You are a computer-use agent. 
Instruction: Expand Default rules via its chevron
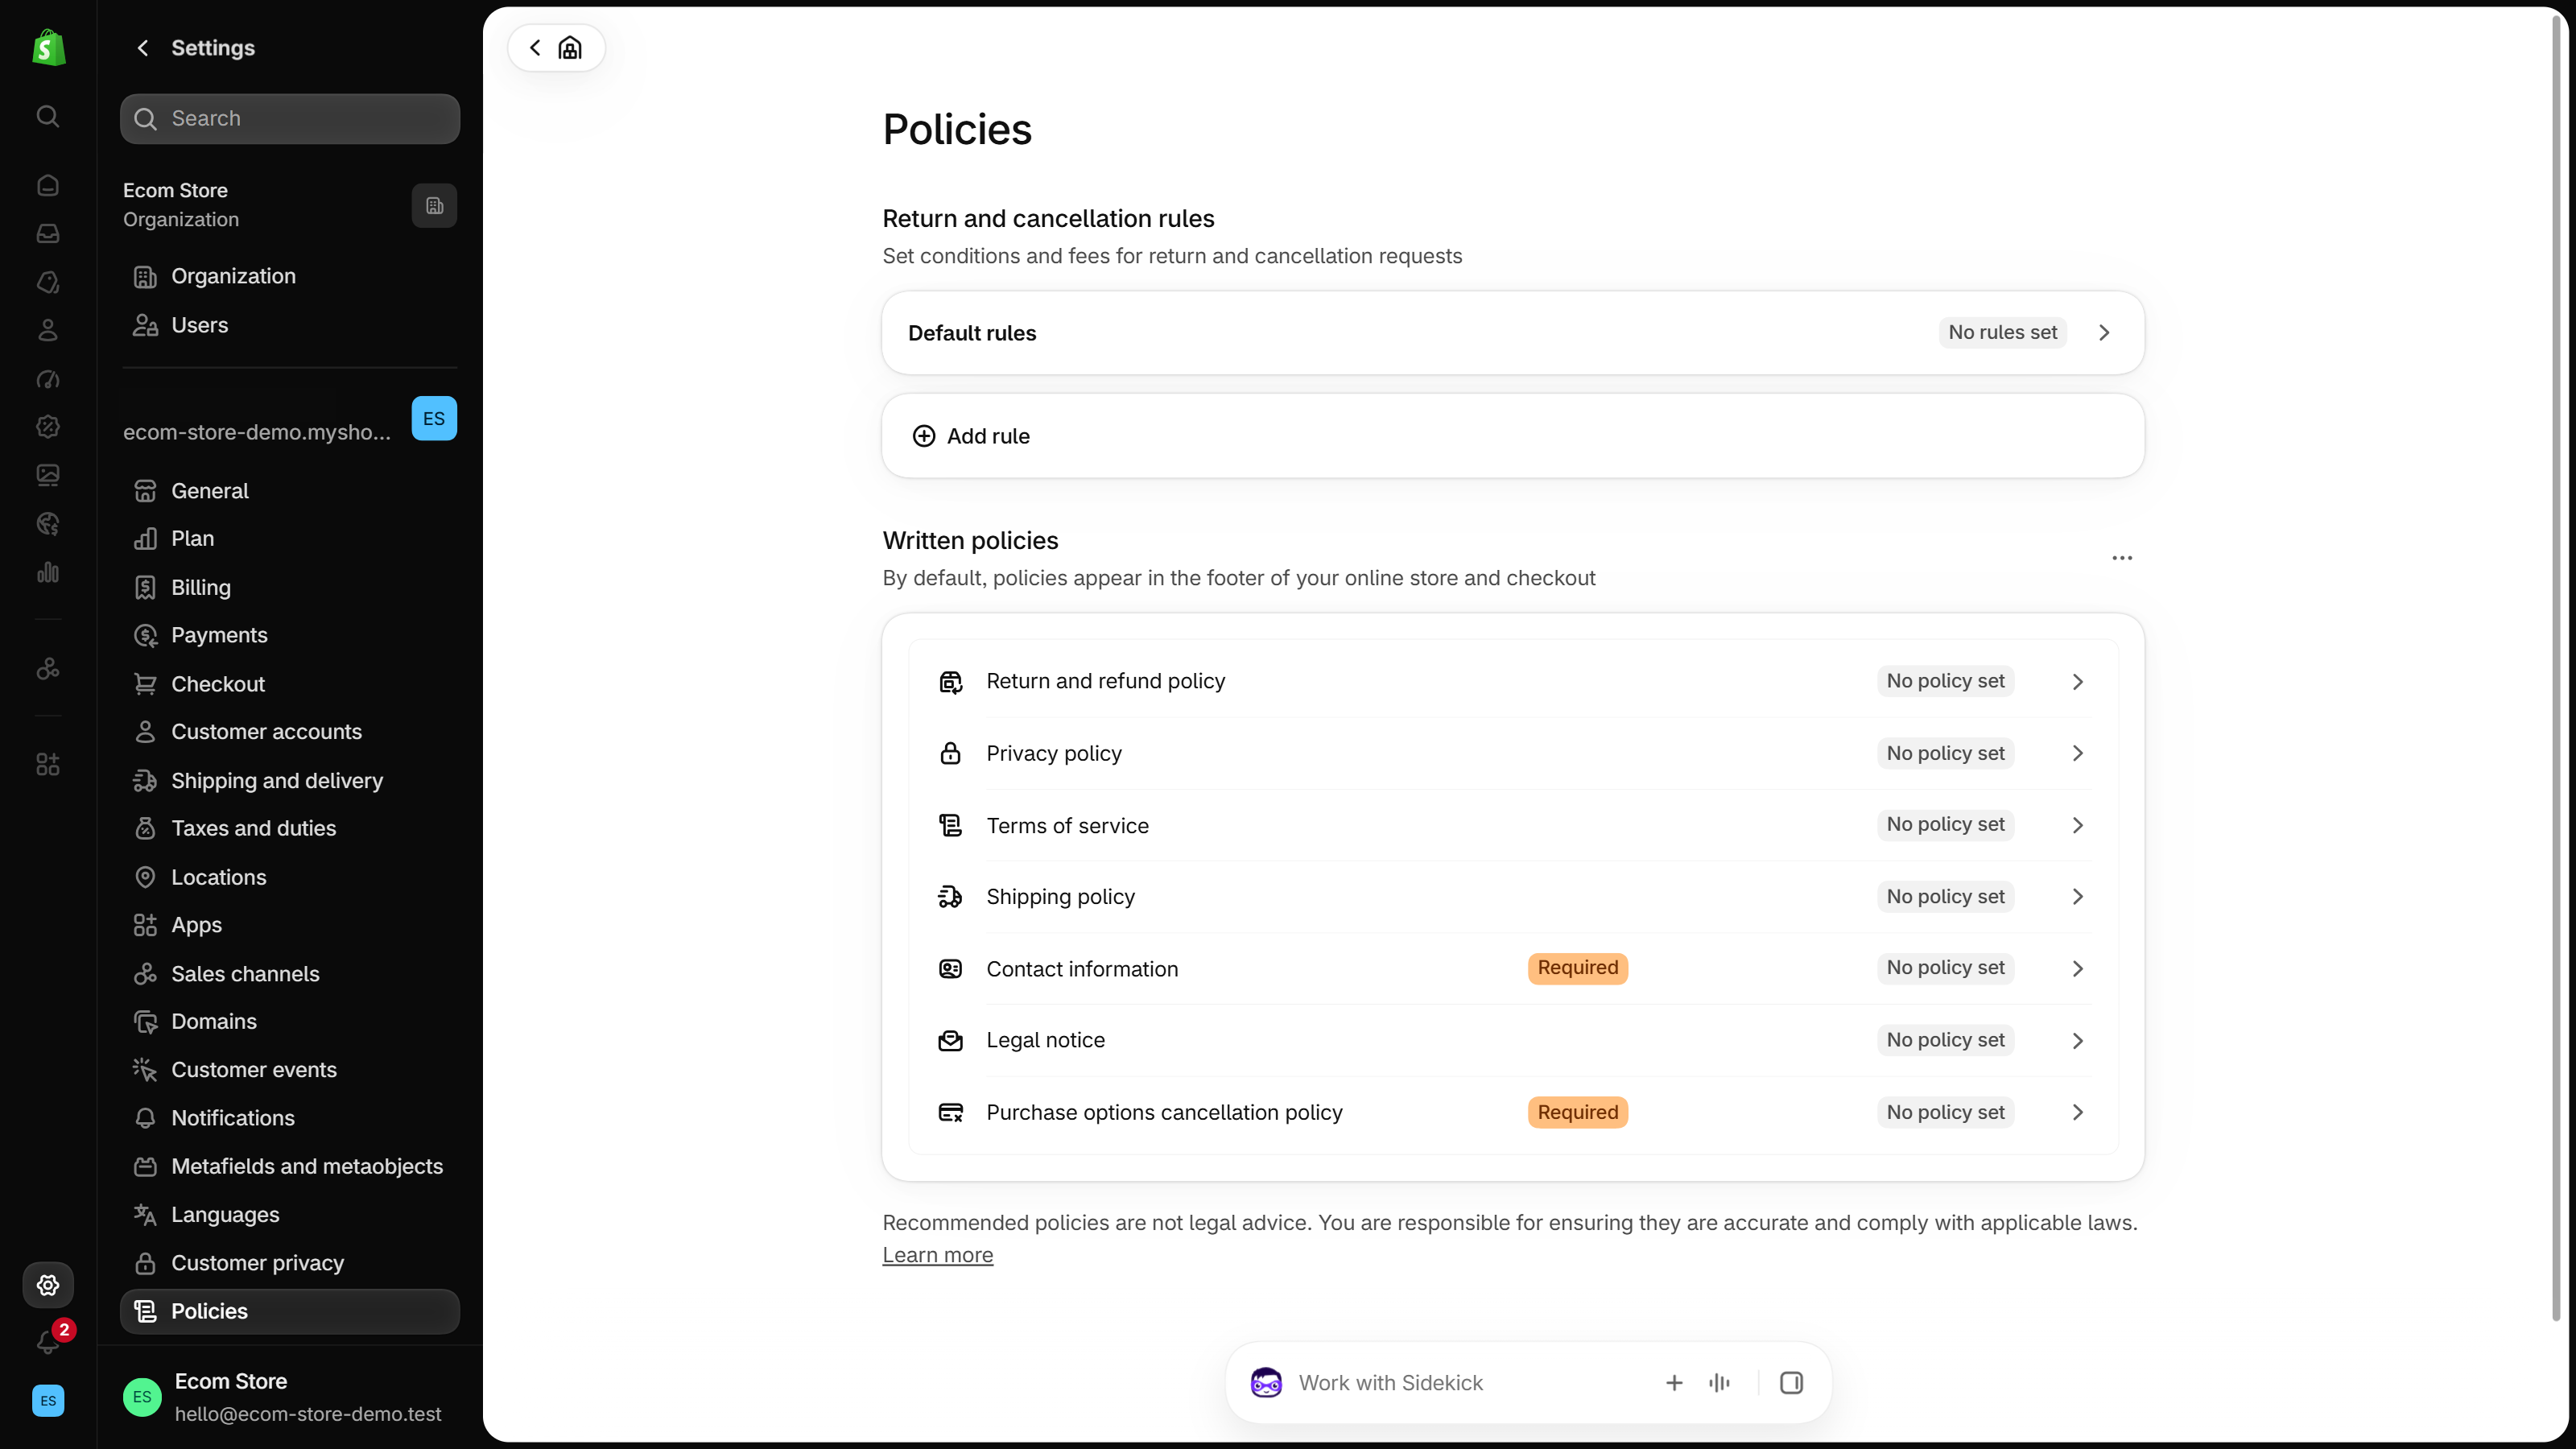click(x=2104, y=333)
